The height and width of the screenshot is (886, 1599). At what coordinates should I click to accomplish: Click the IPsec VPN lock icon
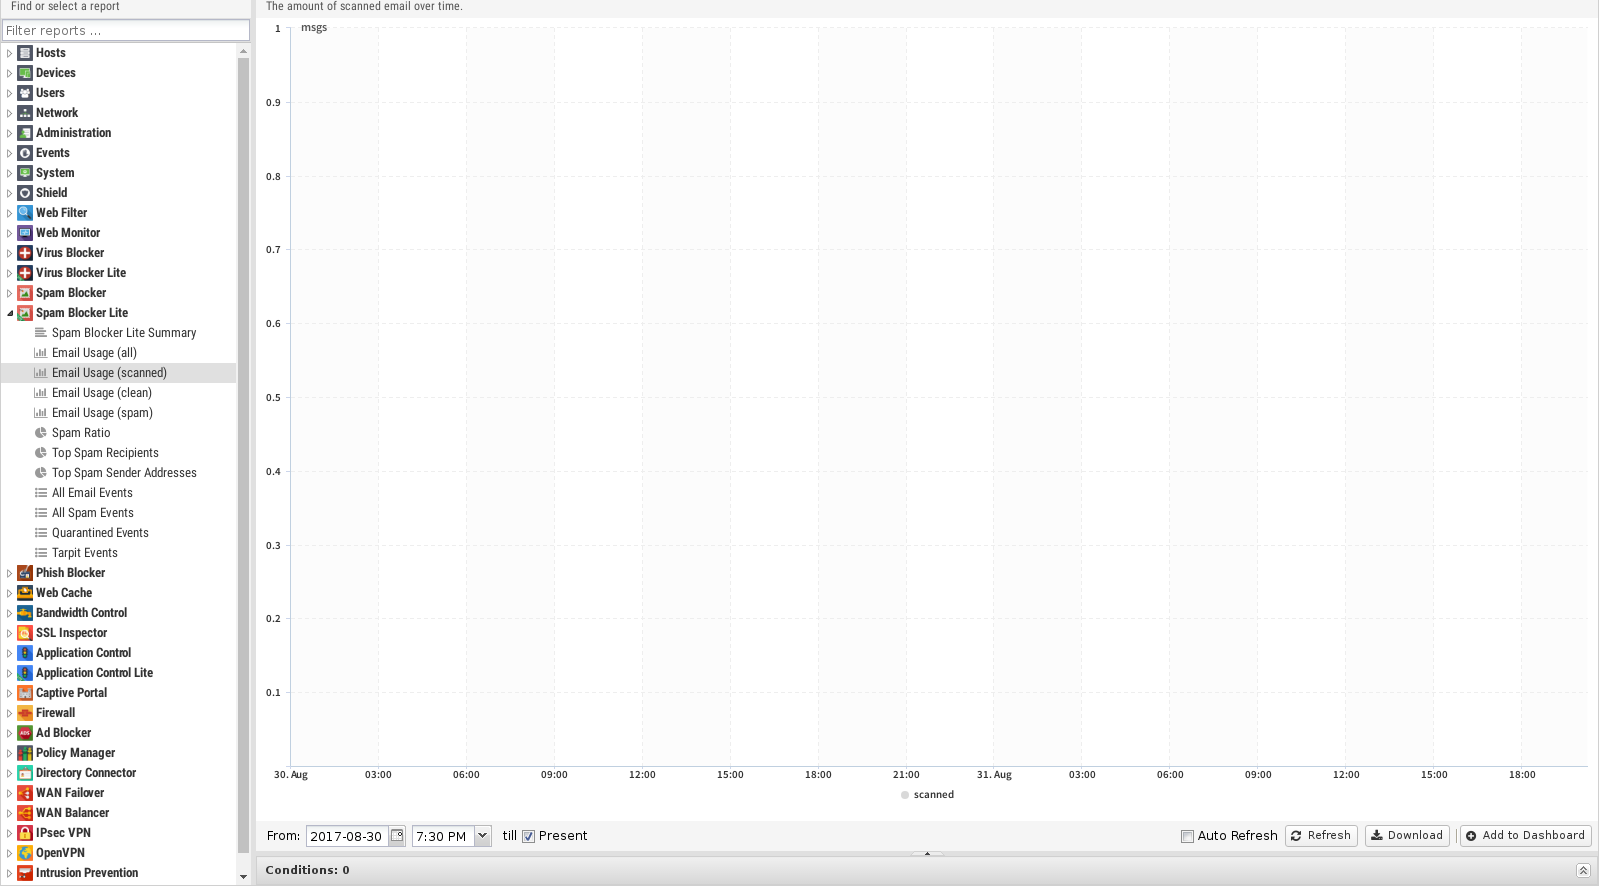[x=25, y=833]
